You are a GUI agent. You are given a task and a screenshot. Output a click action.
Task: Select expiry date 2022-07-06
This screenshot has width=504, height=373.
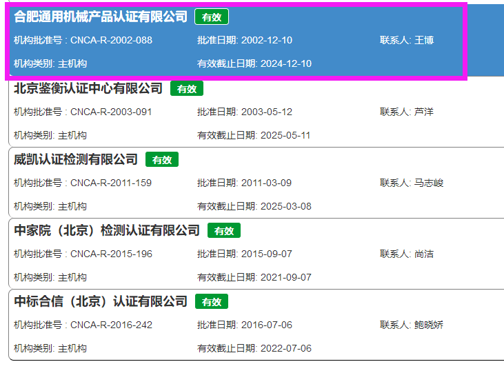click(286, 348)
